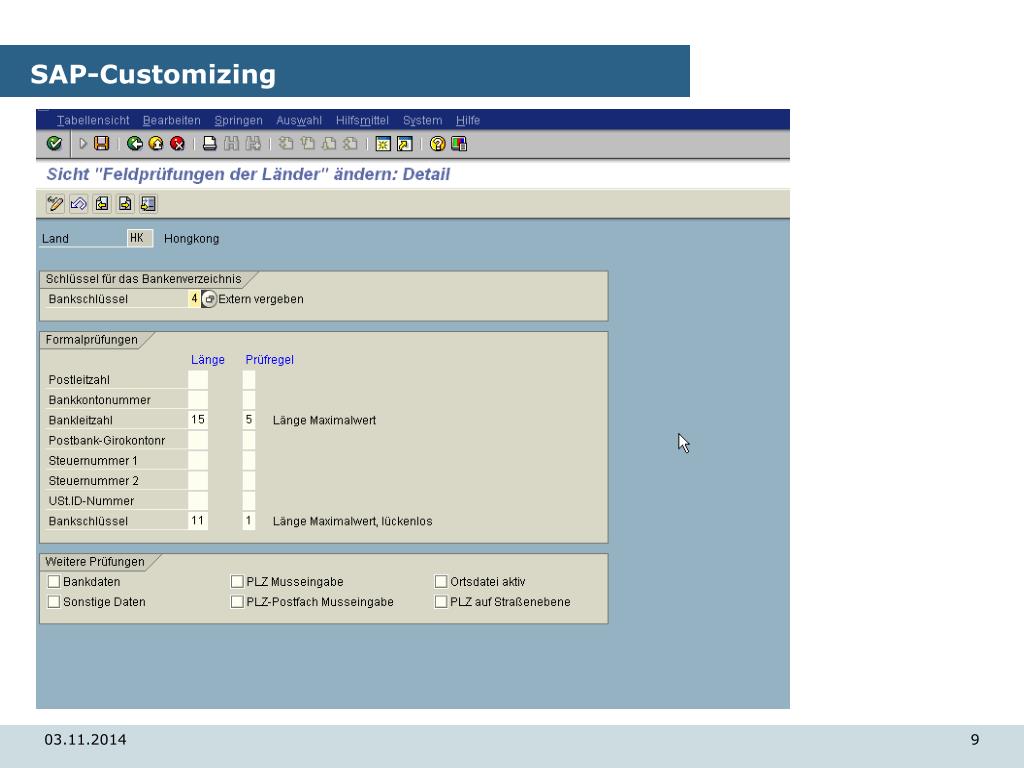Click the 'Prüfregel' column heading
This screenshot has width=1024, height=768.
click(270, 360)
